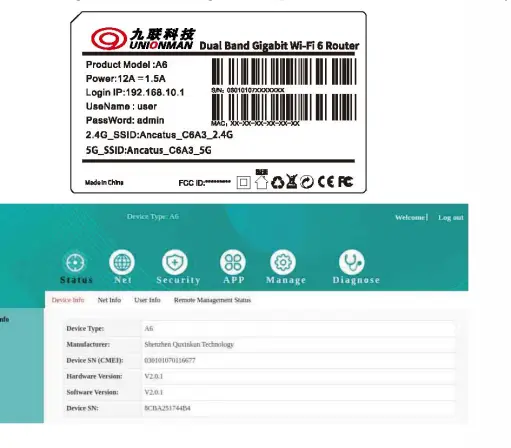
Task: Select the Hardware Version value V2.0.1
Action: tap(154, 376)
